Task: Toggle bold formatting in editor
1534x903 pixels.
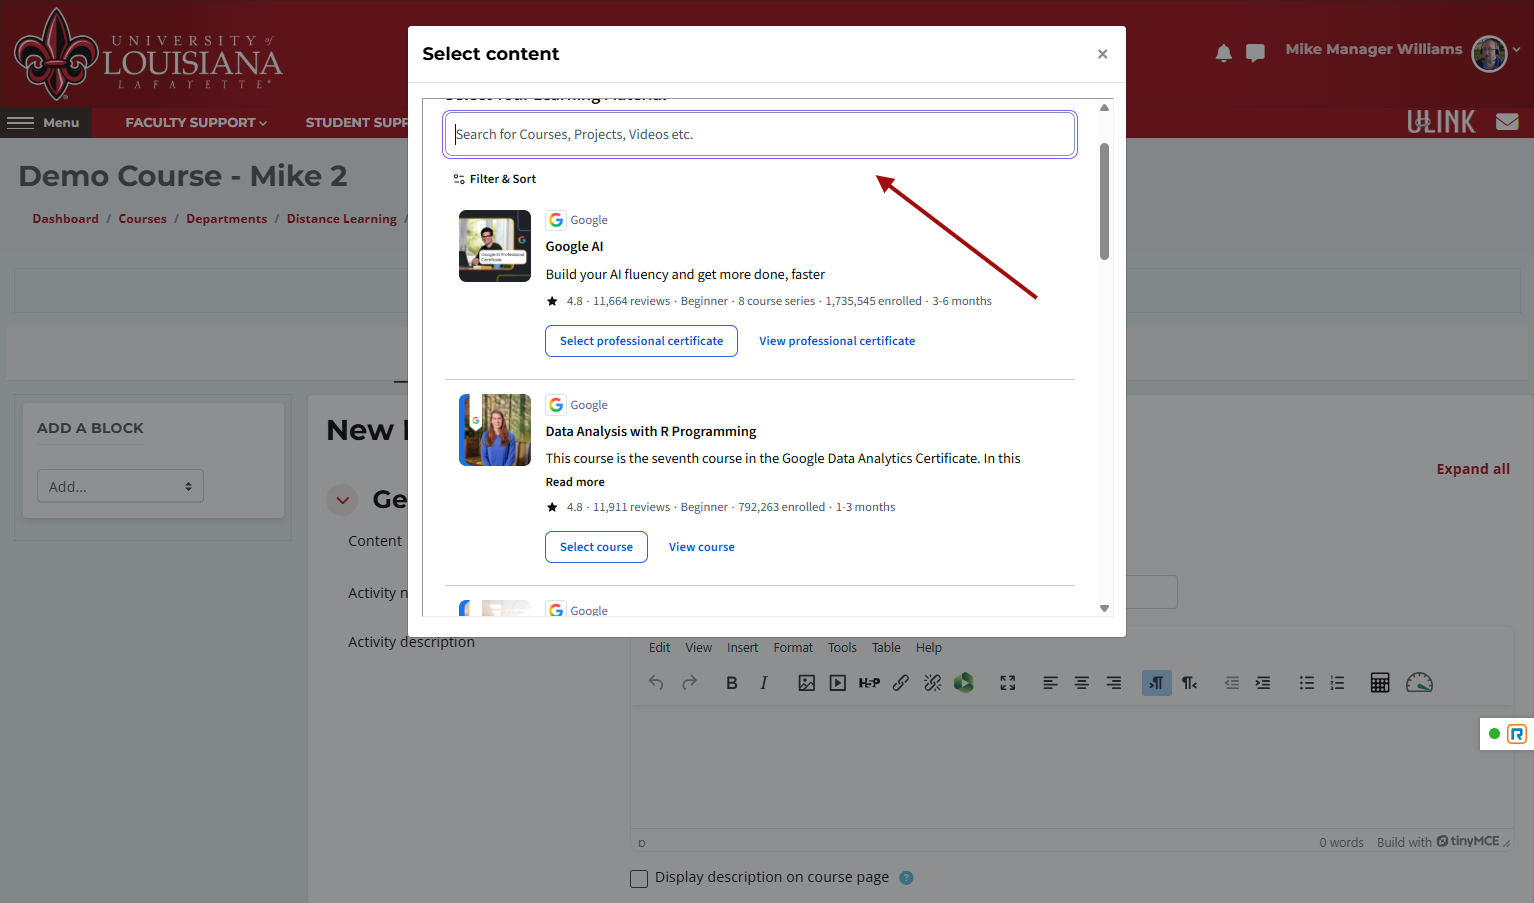Action: pos(732,683)
